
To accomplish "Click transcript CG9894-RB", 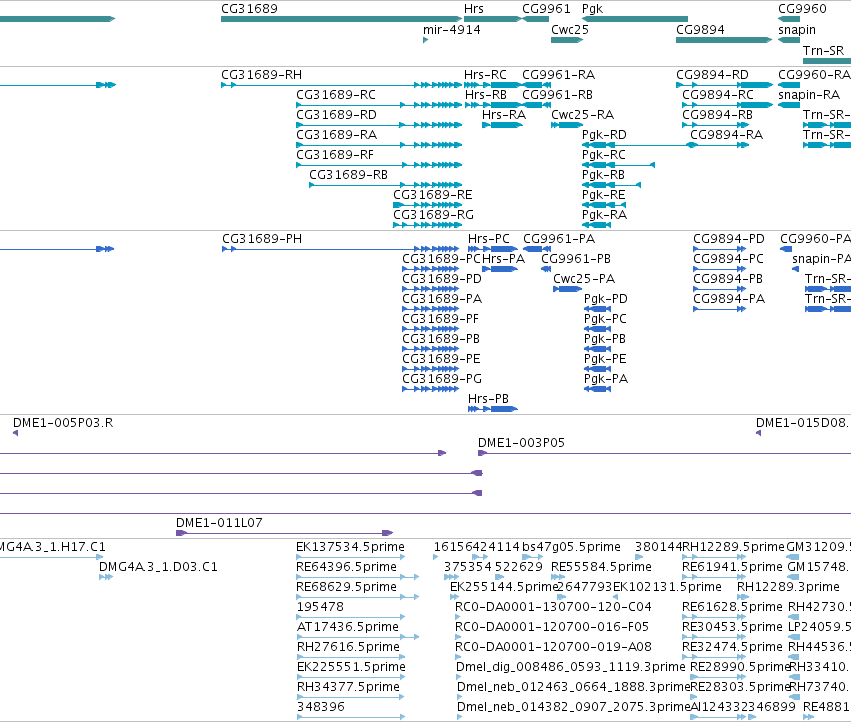I will (716, 125).
